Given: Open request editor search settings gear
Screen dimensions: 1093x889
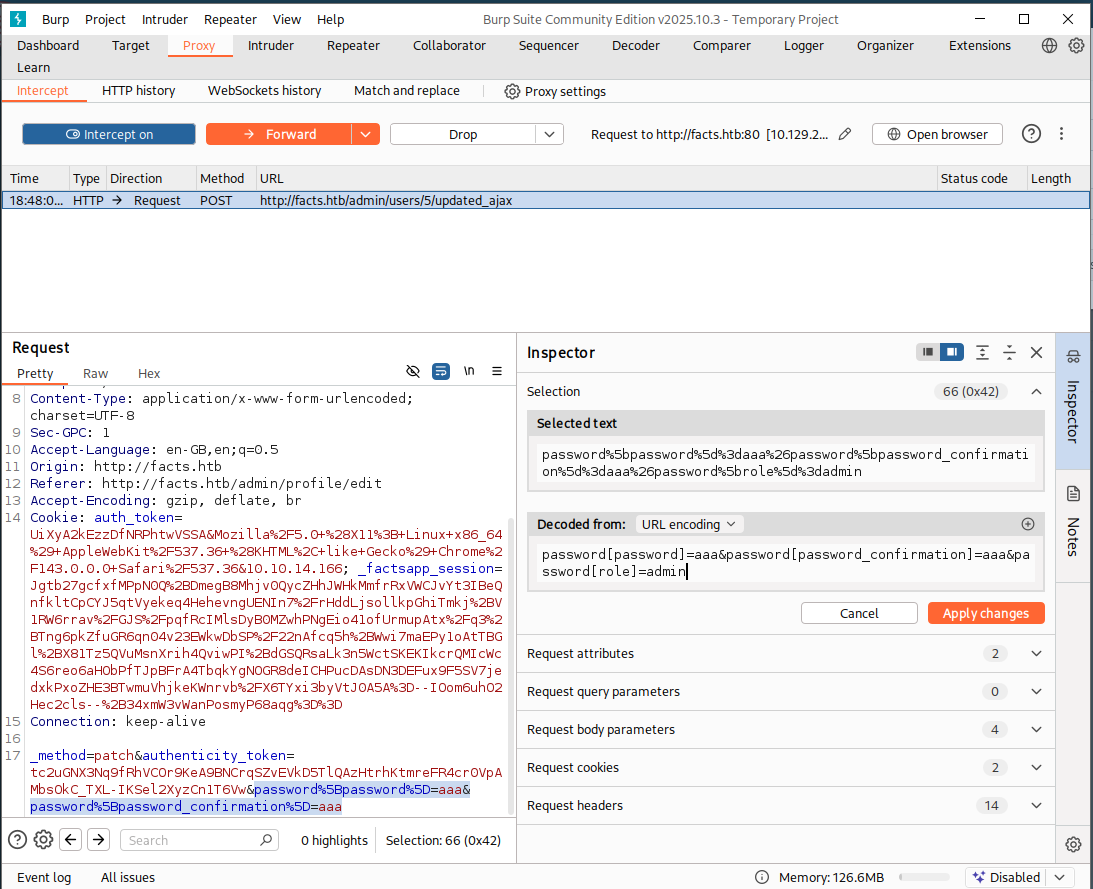Looking at the screenshot, I should click(43, 840).
